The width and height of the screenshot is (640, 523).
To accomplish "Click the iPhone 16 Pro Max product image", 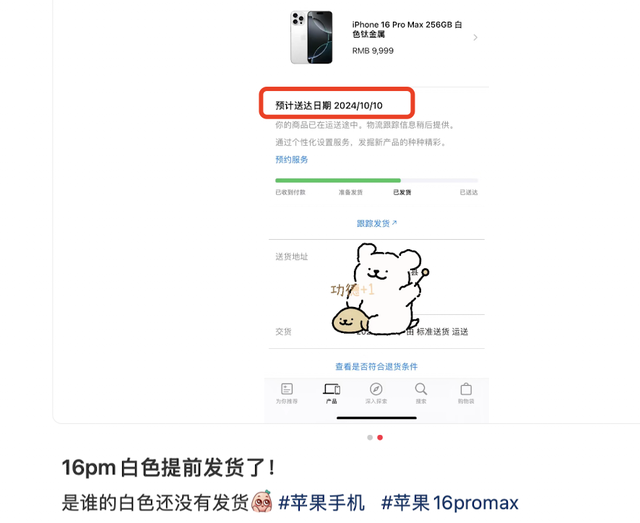I will click(311, 37).
